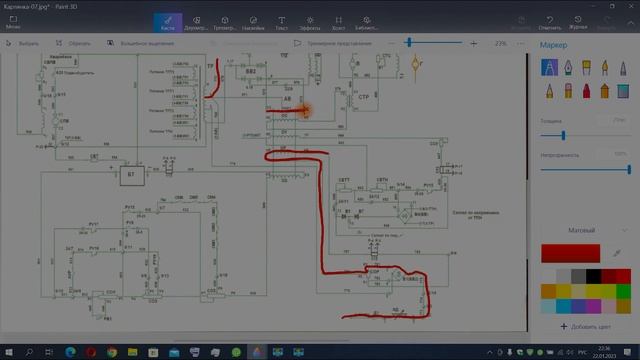Viewport: 640px width, 360px height.
Task: Select the Eraser tool
Action: coord(568,91)
